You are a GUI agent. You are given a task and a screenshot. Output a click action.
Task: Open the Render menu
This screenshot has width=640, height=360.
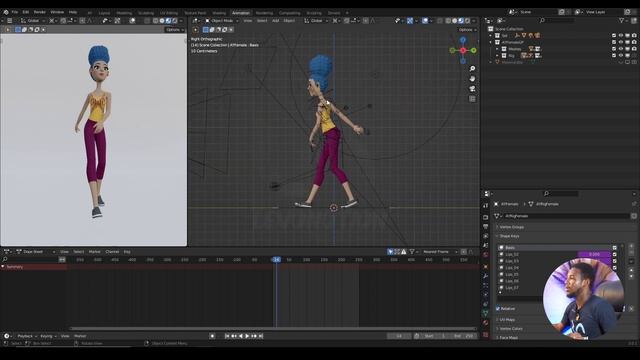pyautogui.click(x=40, y=12)
